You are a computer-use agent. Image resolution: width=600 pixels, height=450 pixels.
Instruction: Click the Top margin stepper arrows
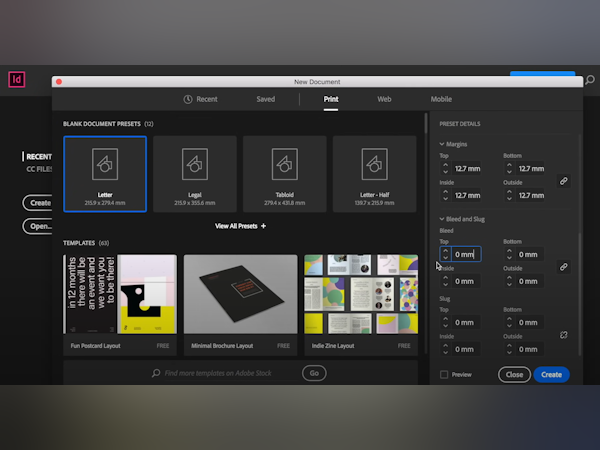click(x=445, y=168)
